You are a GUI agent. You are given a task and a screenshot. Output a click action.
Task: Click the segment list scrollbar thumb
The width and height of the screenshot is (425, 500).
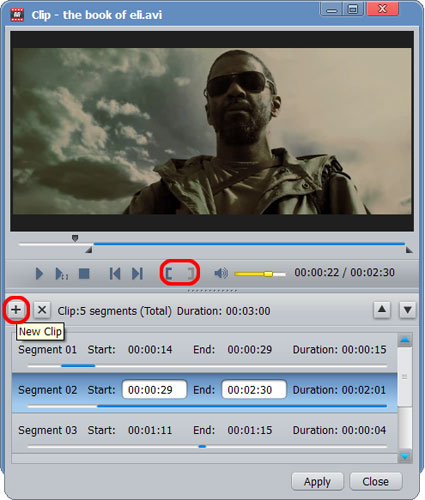(x=405, y=377)
